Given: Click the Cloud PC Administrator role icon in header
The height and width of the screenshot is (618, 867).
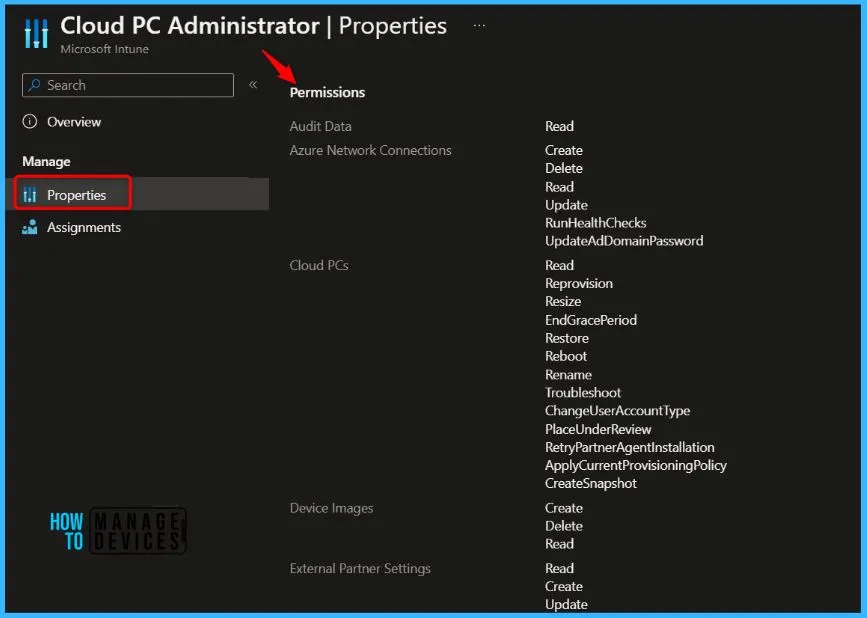Looking at the screenshot, I should [x=36, y=34].
